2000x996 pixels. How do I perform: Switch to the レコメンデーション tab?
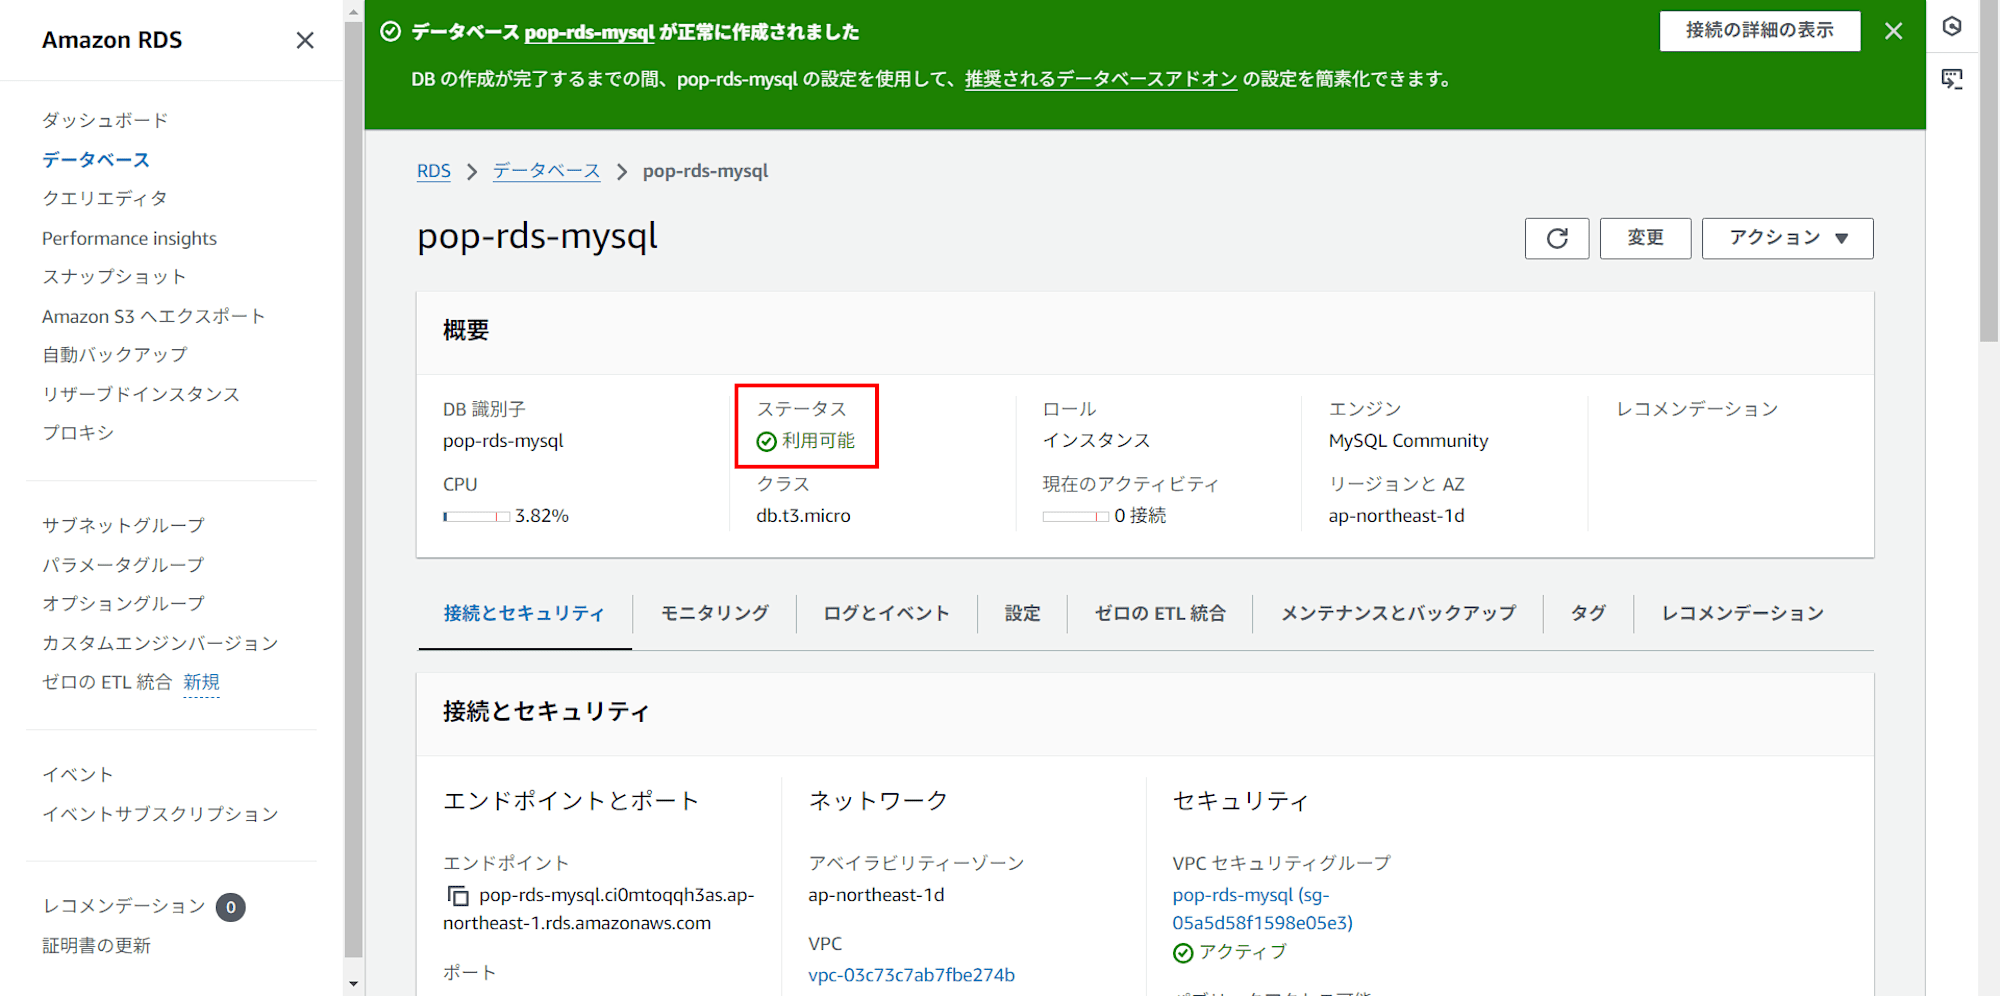[x=1742, y=613]
